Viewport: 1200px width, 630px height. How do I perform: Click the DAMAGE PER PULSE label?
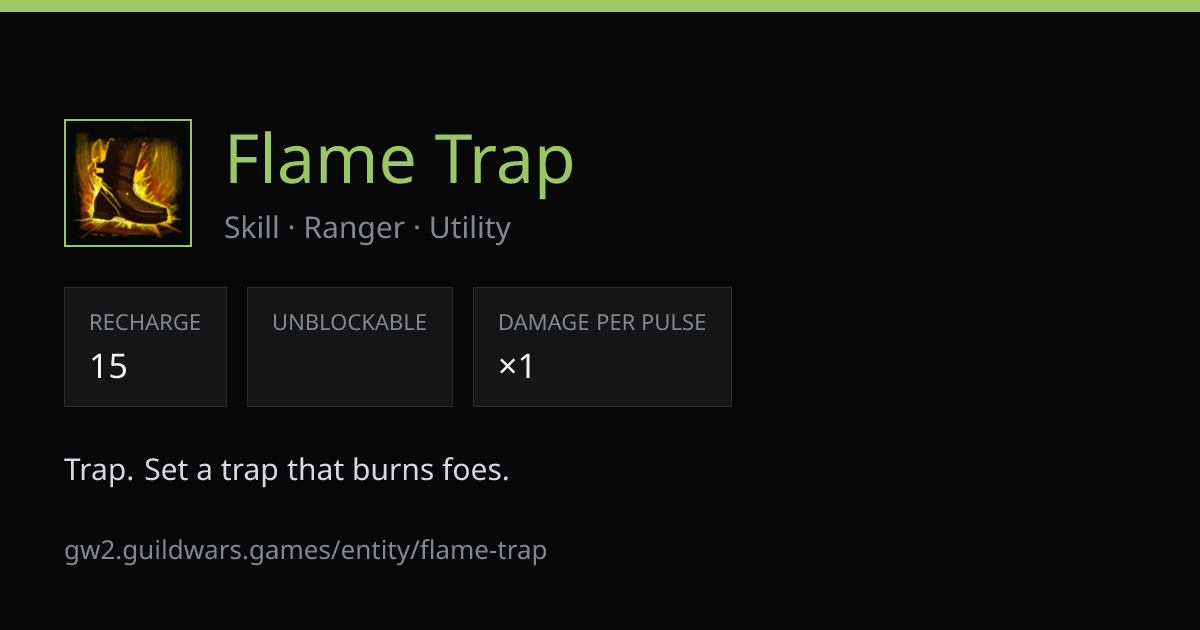(602, 323)
